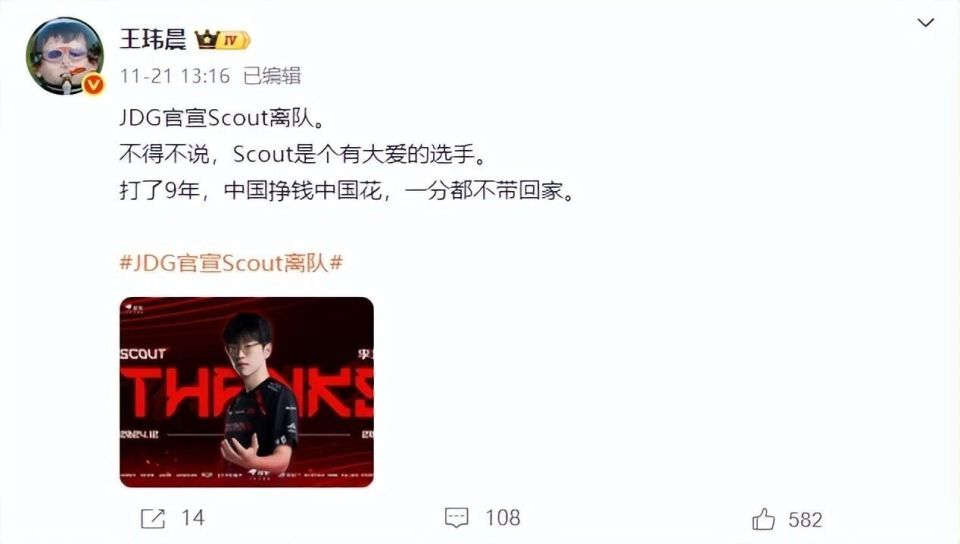Click the text line JDG官宣Scout离队。
Image resolution: width=960 pixels, height=544 pixels.
[x=222, y=117]
